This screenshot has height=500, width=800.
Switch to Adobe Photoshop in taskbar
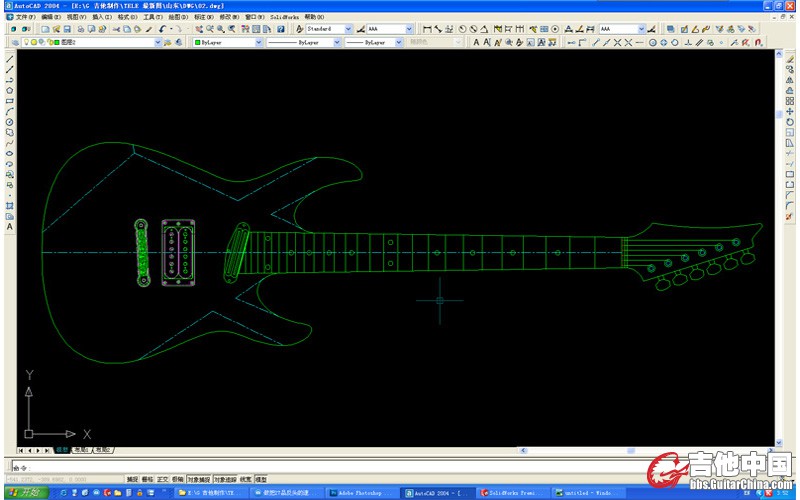358,493
